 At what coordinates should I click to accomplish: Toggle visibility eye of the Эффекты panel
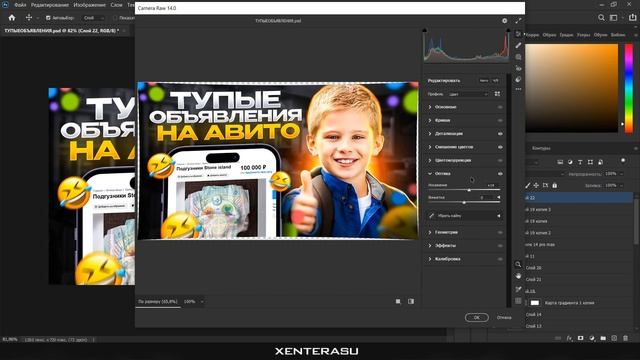coord(500,246)
